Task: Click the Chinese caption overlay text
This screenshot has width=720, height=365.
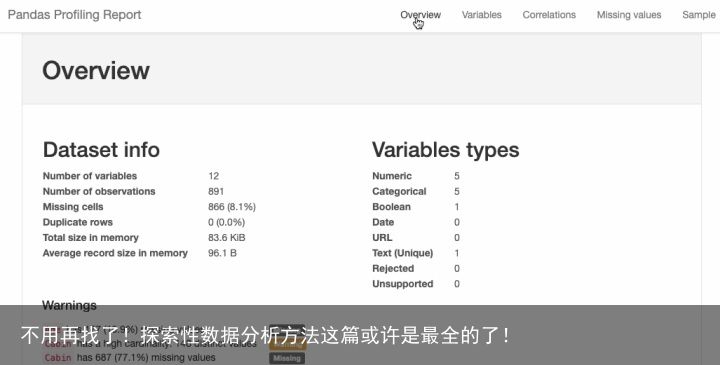Action: (x=266, y=336)
